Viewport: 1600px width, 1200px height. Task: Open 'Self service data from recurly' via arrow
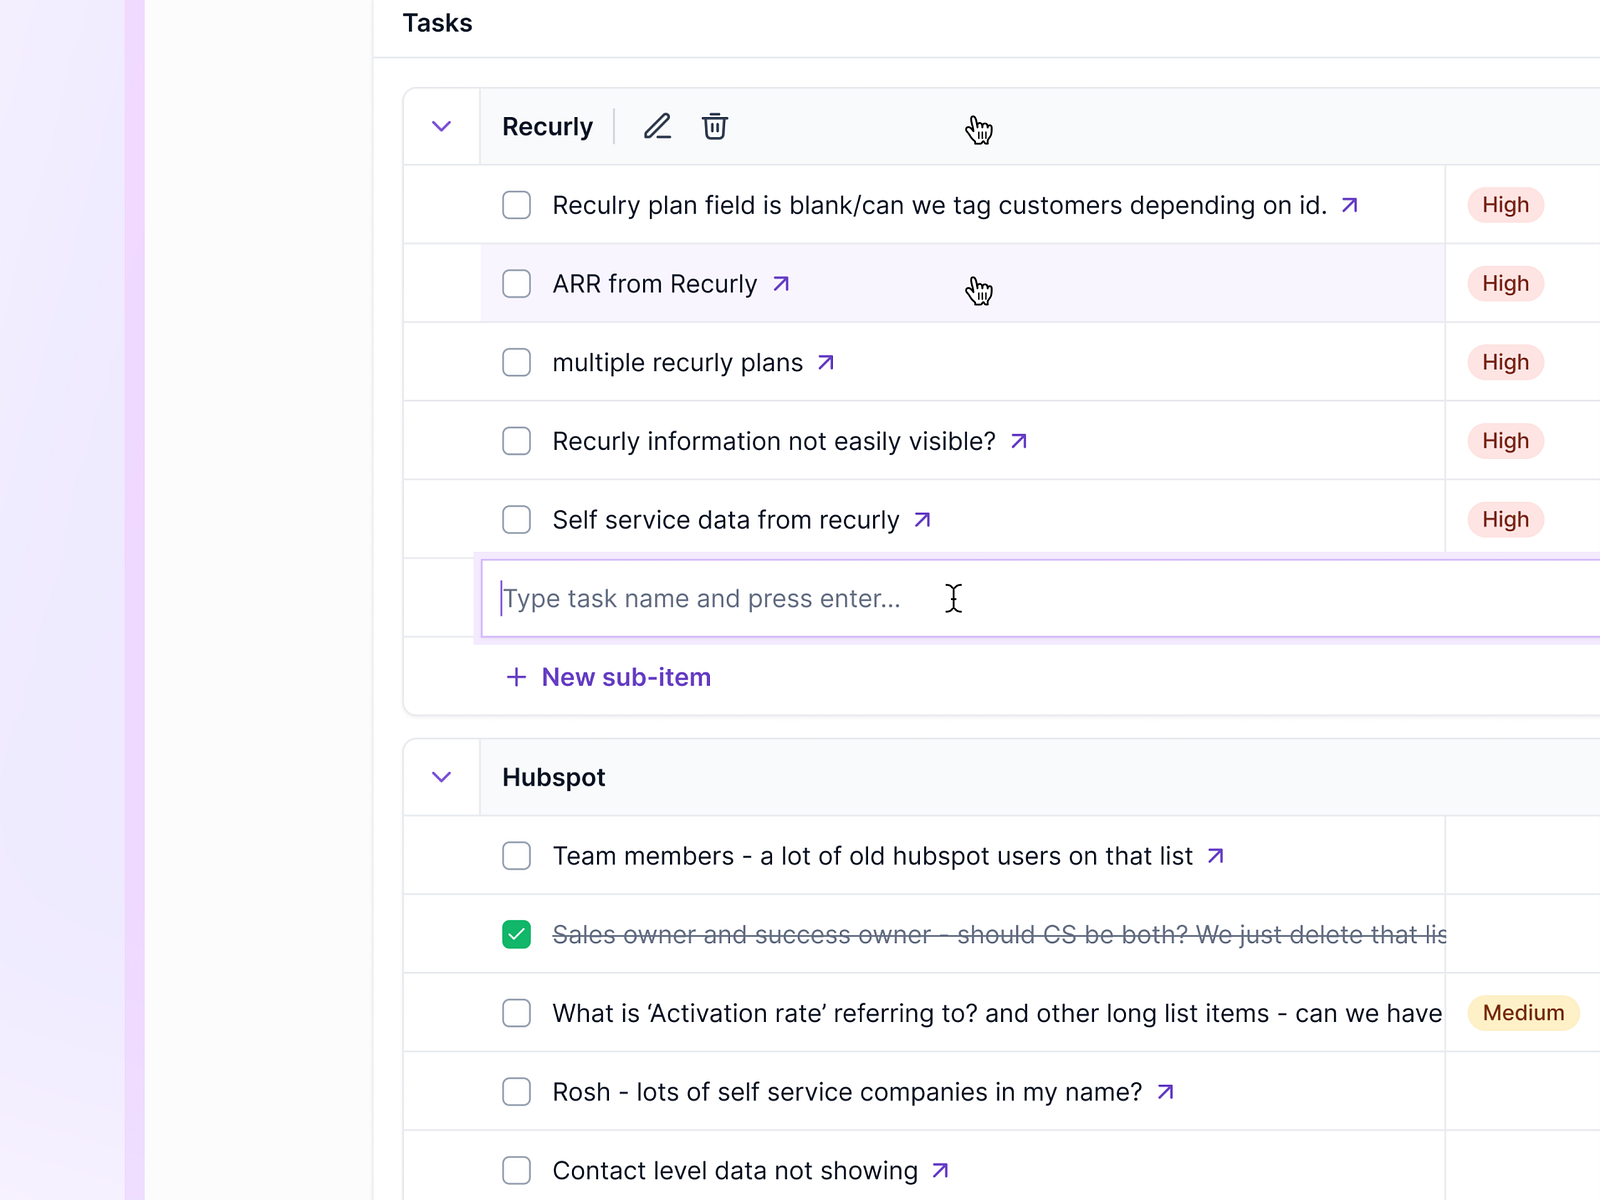920,519
